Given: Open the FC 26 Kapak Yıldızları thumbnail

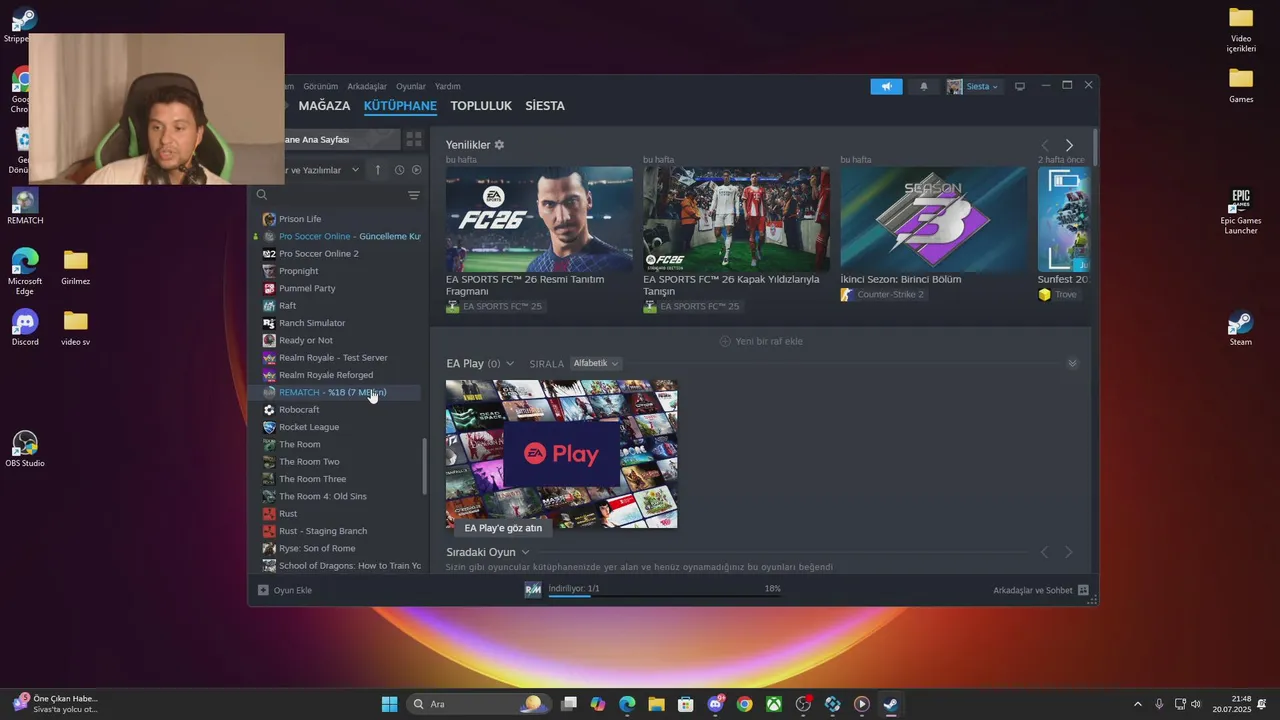Looking at the screenshot, I should [x=736, y=219].
